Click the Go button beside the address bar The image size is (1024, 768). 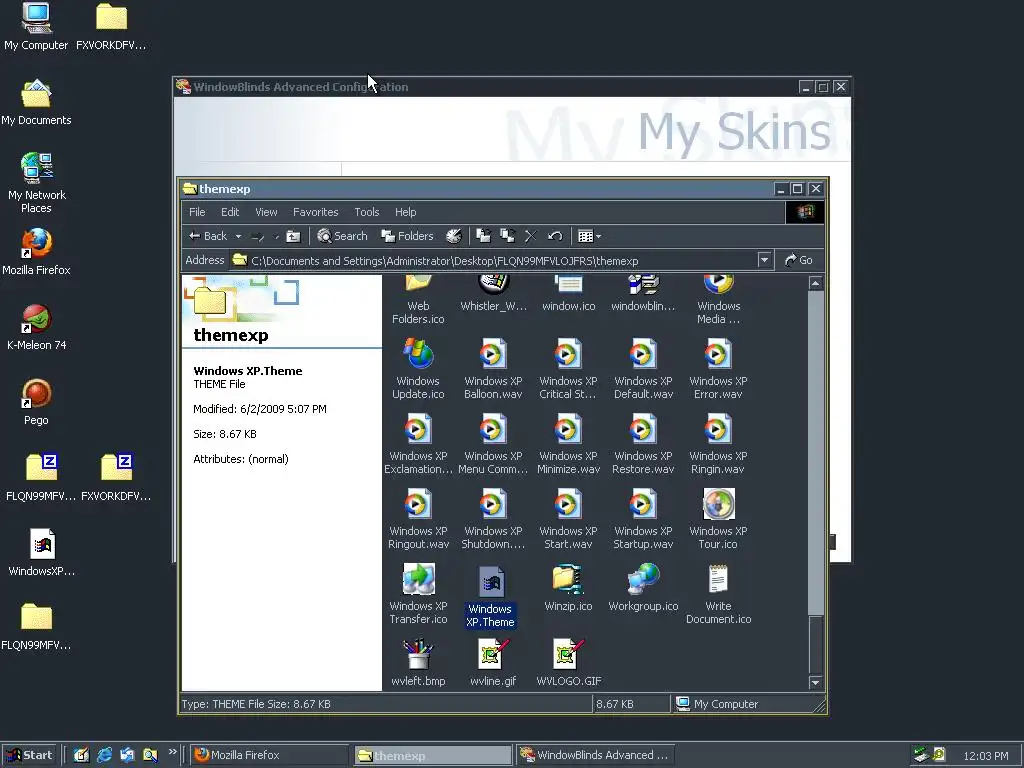[798, 260]
